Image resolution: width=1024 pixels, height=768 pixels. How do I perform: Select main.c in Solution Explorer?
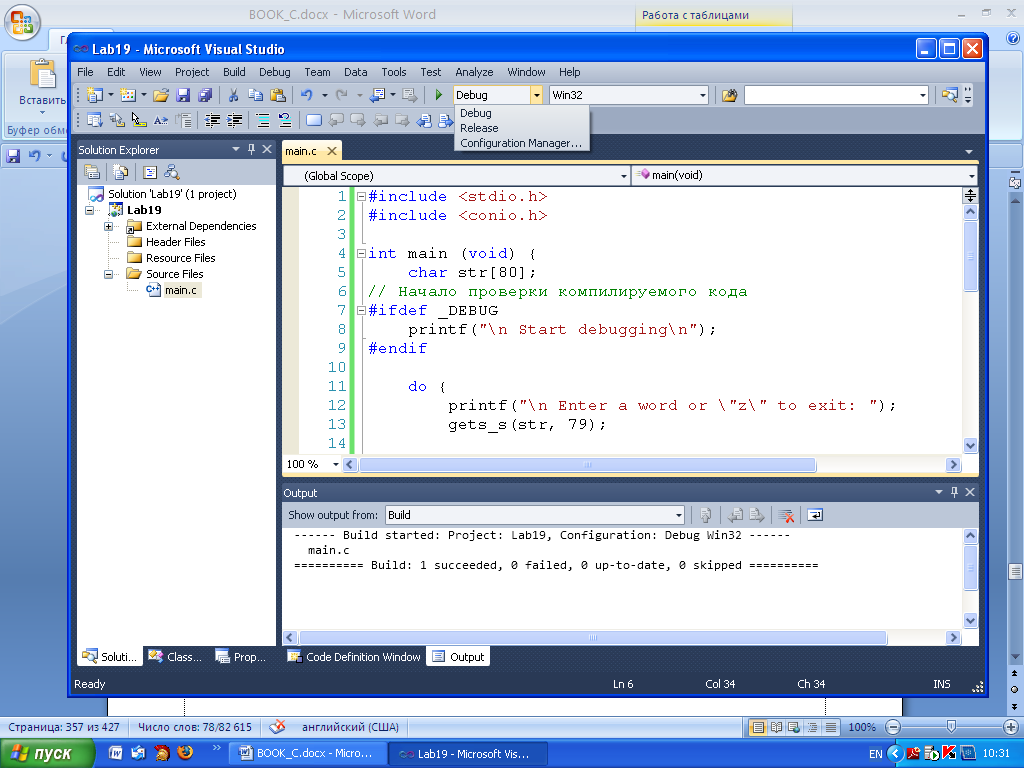coord(180,290)
